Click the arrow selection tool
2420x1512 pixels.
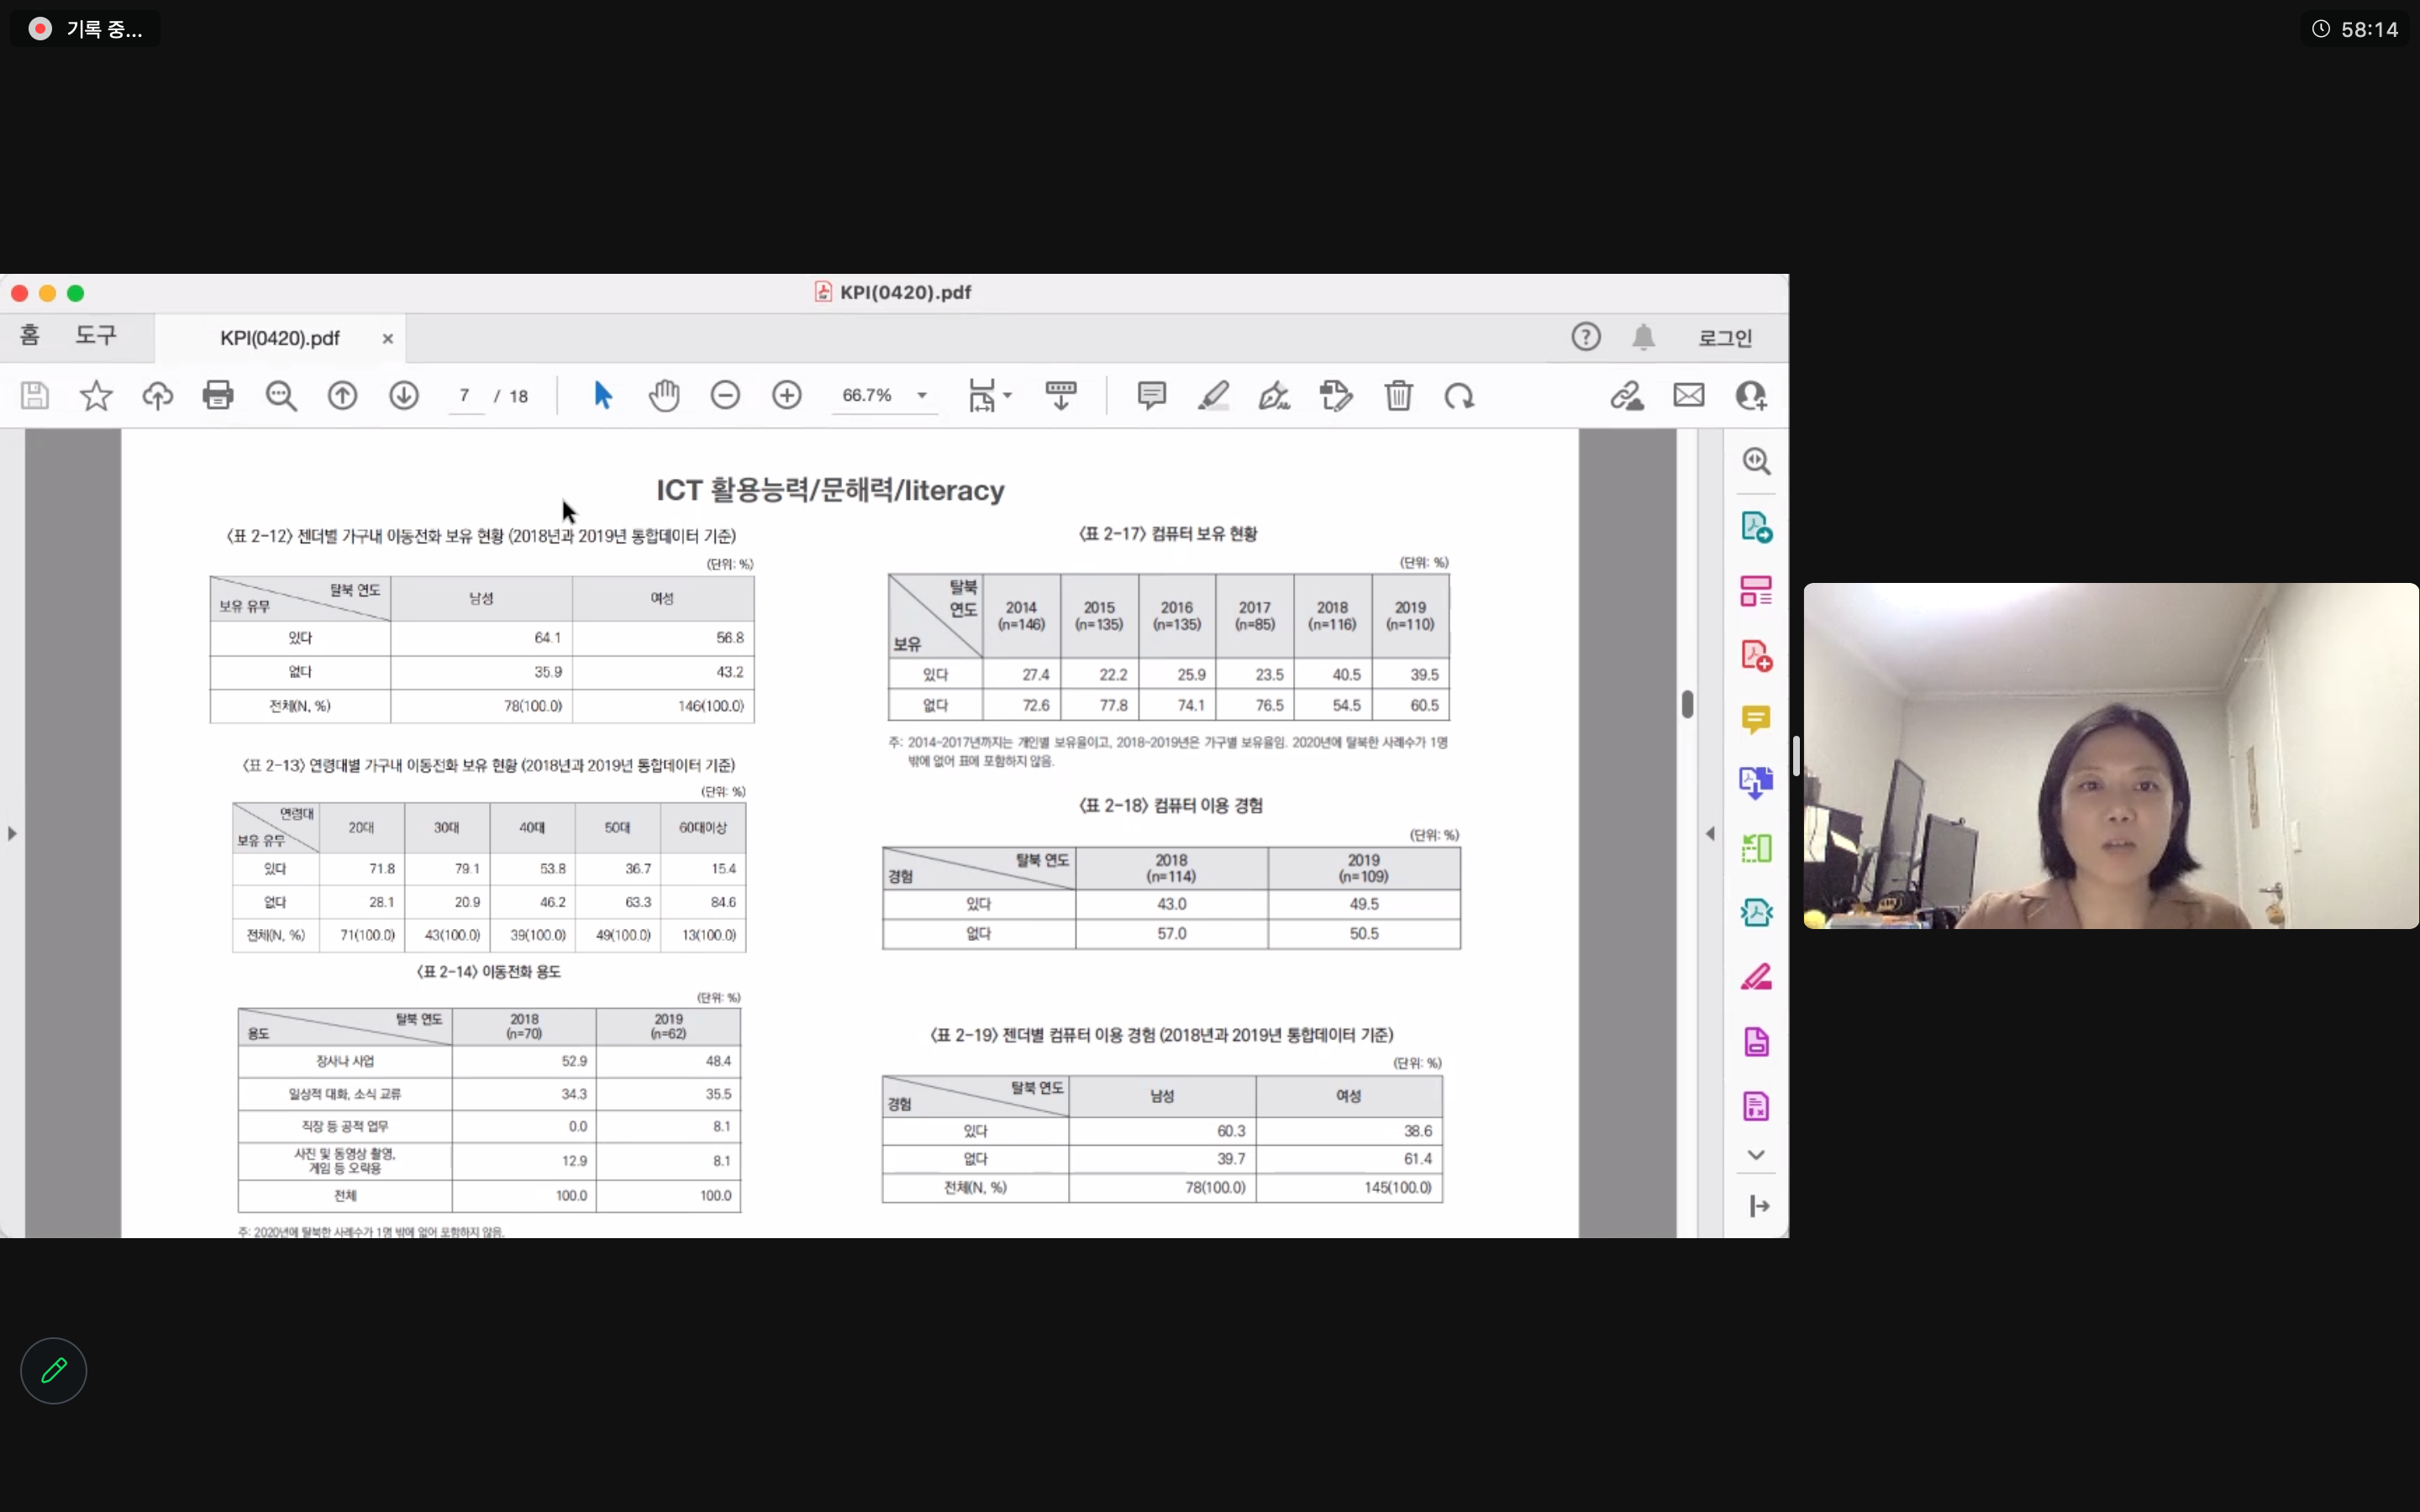coord(602,396)
